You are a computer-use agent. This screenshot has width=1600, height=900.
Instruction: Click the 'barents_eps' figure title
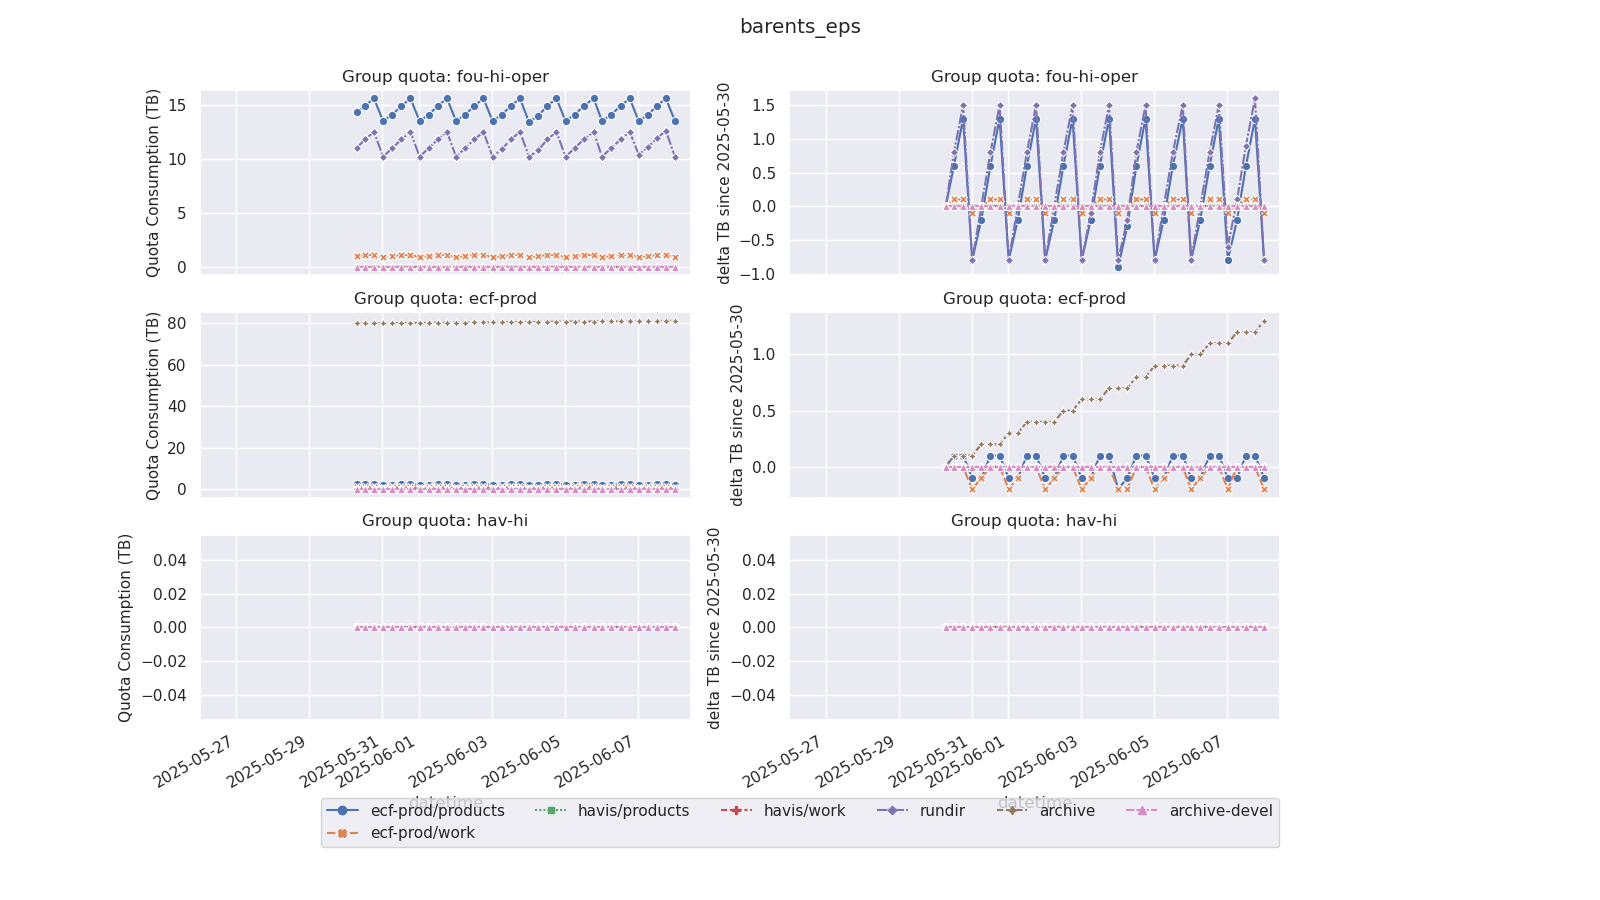click(x=800, y=27)
